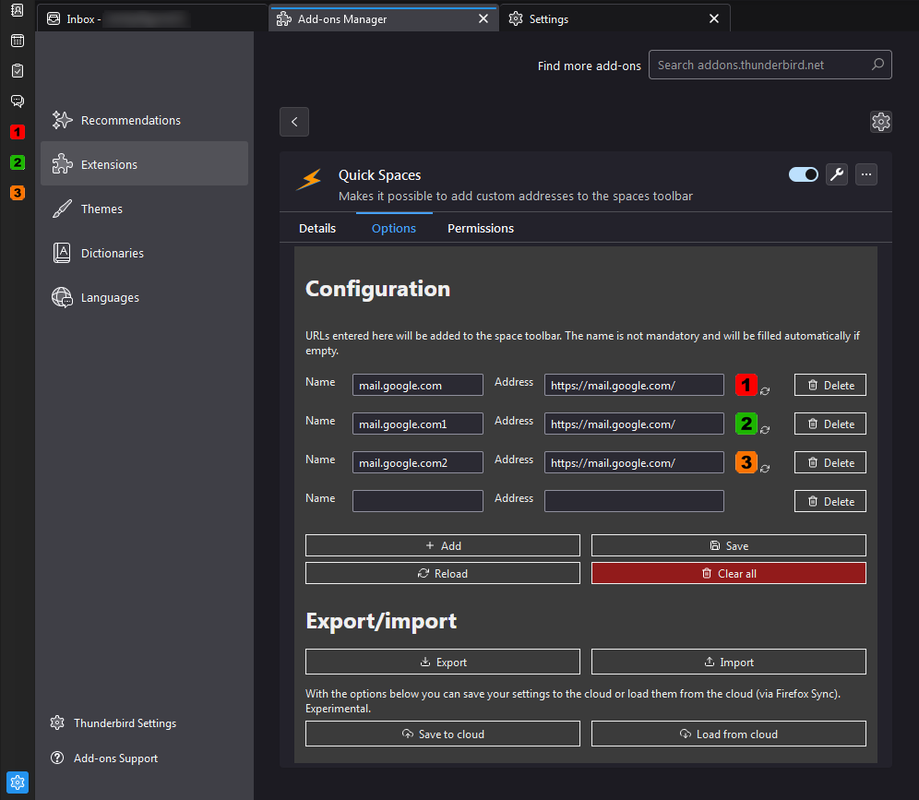919x800 pixels.
Task: Delete the empty last entry row
Action: tap(830, 501)
